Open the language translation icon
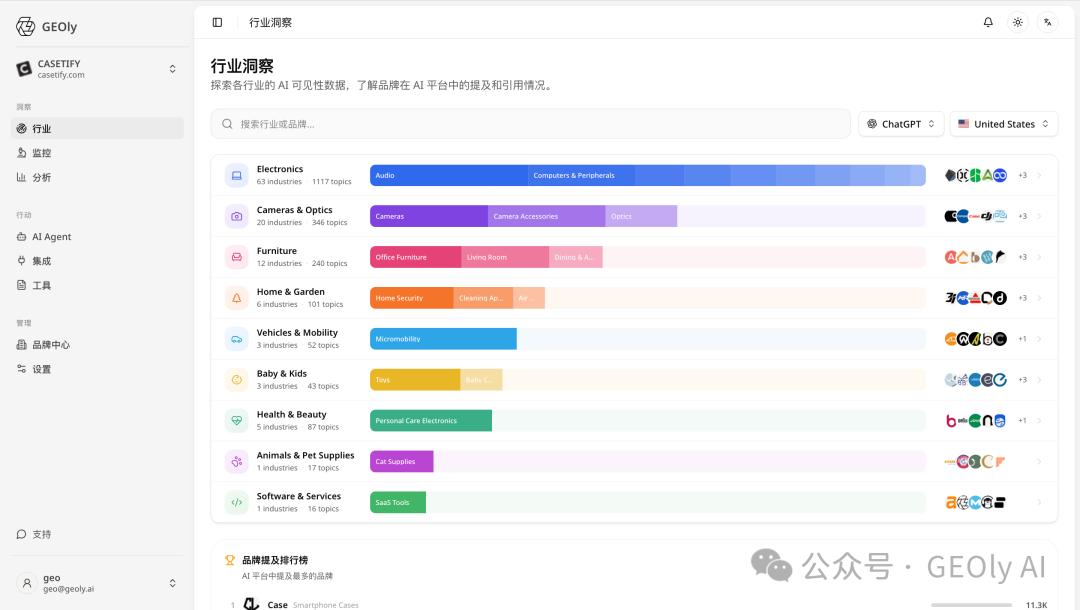Viewport: 1080px width, 610px height. (x=1048, y=22)
